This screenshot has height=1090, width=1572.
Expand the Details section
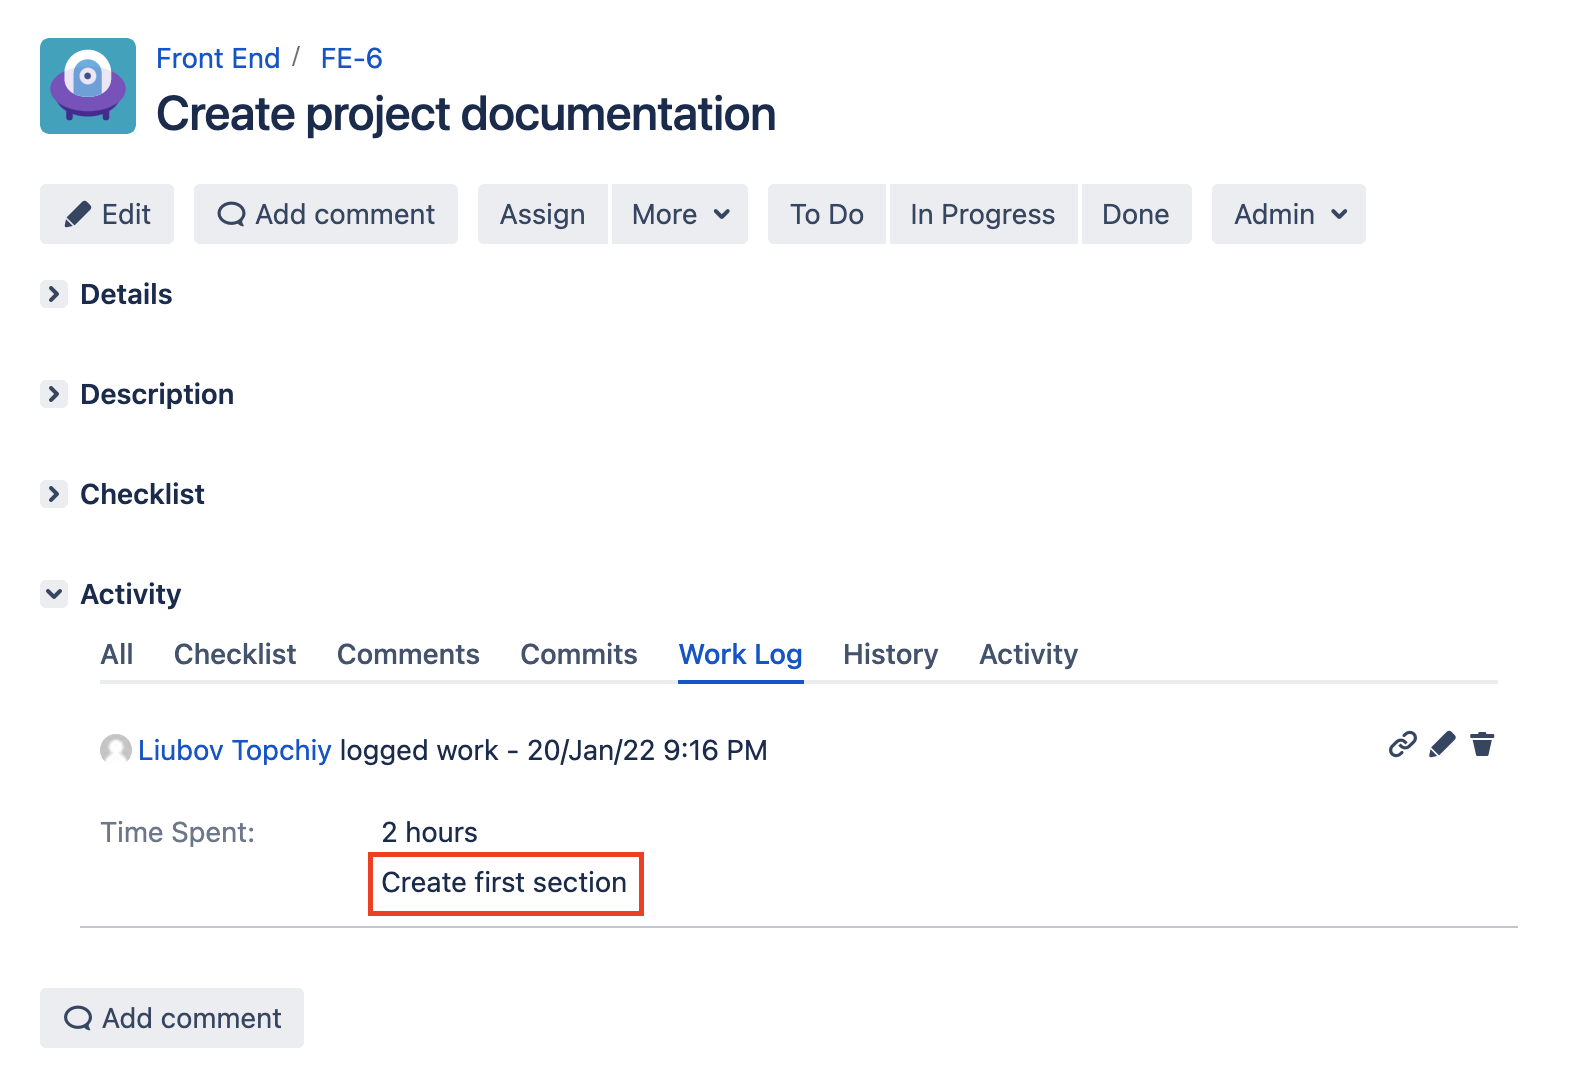click(x=54, y=294)
